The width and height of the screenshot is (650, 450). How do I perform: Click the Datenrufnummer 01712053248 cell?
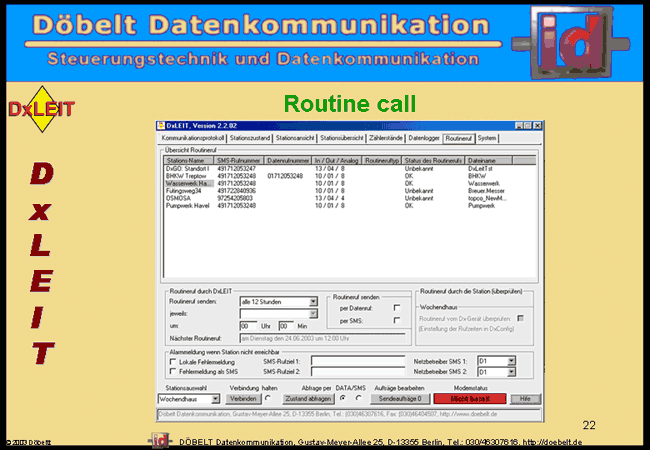coord(285,176)
